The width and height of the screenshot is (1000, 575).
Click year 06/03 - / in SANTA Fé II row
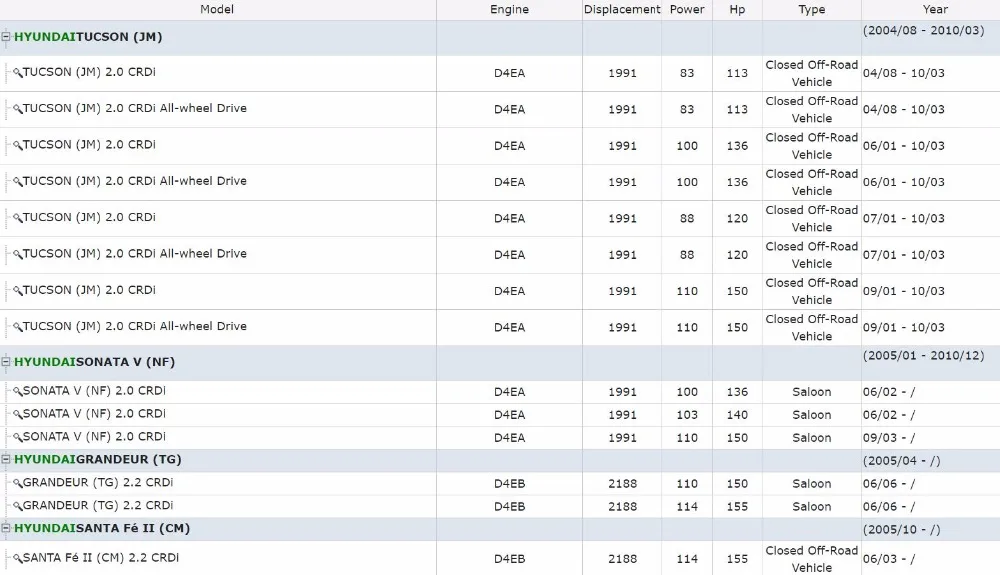click(888, 559)
